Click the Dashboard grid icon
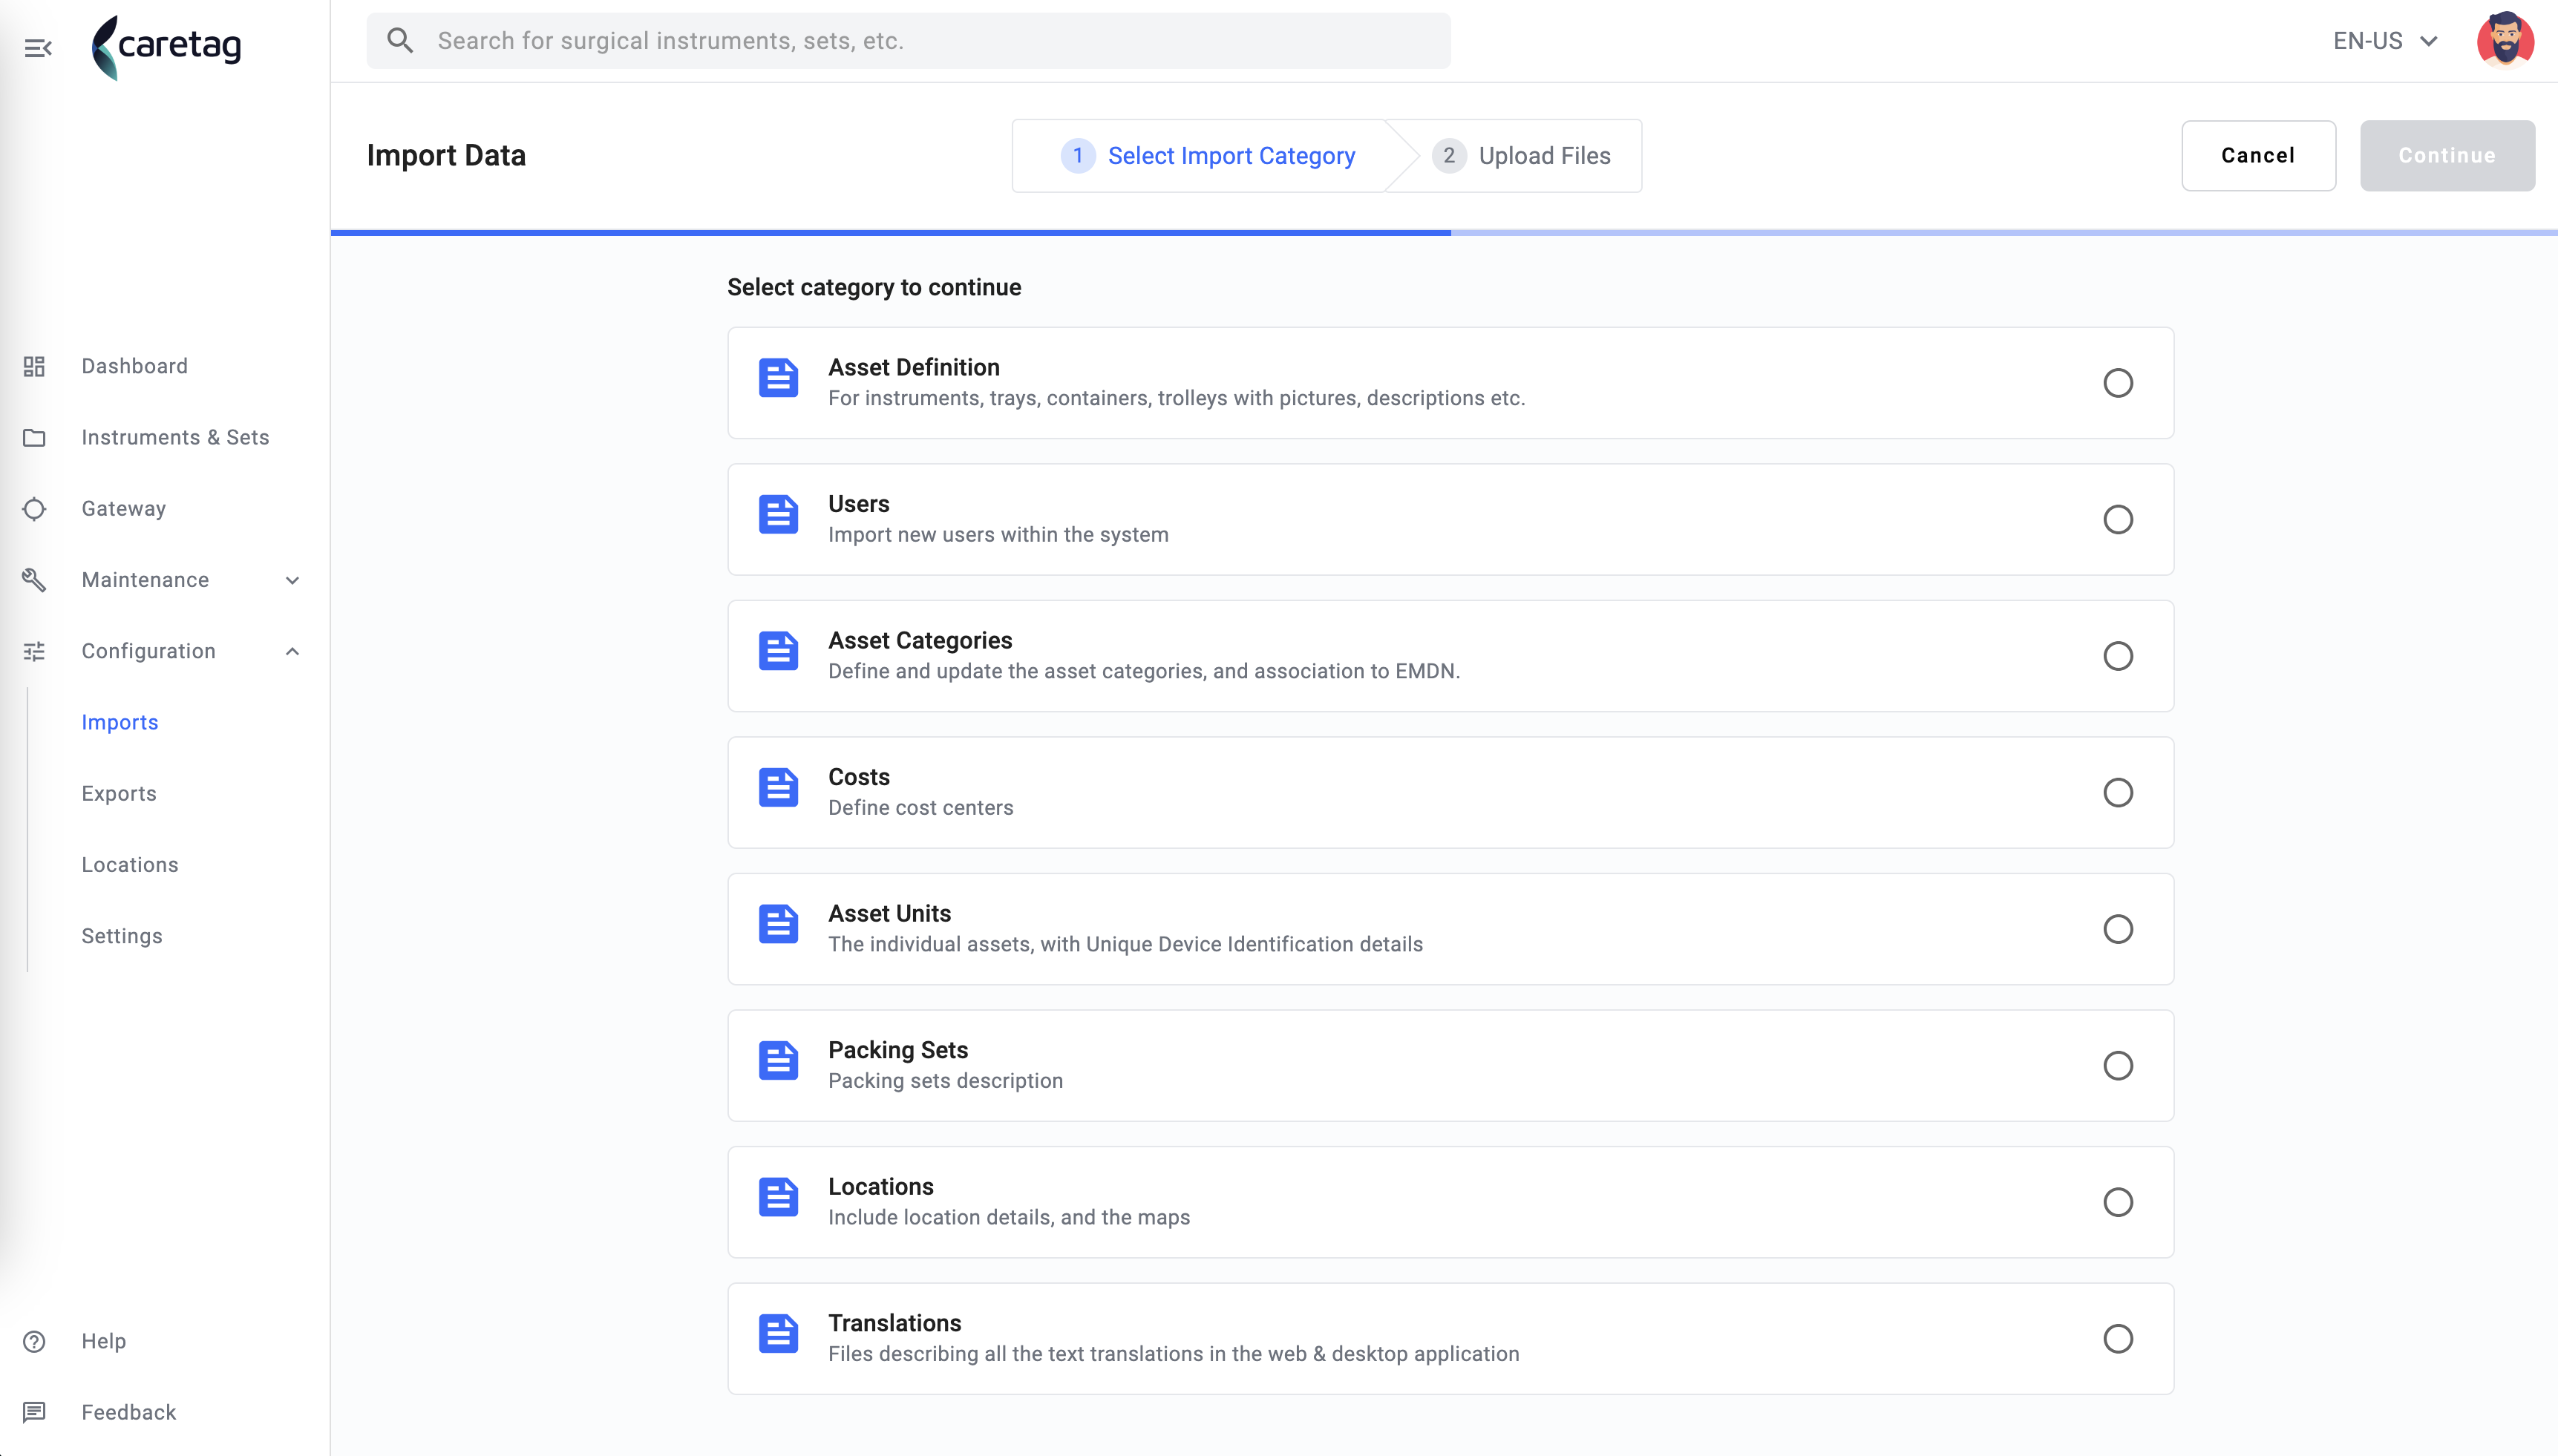 (34, 366)
